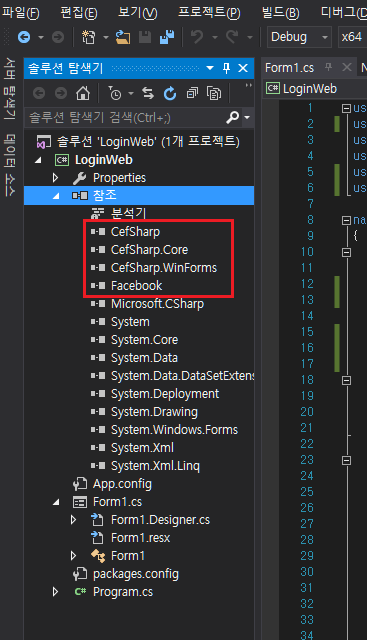Select the System.Drawing reference
Screen dimensions: 367x640
click(144, 412)
